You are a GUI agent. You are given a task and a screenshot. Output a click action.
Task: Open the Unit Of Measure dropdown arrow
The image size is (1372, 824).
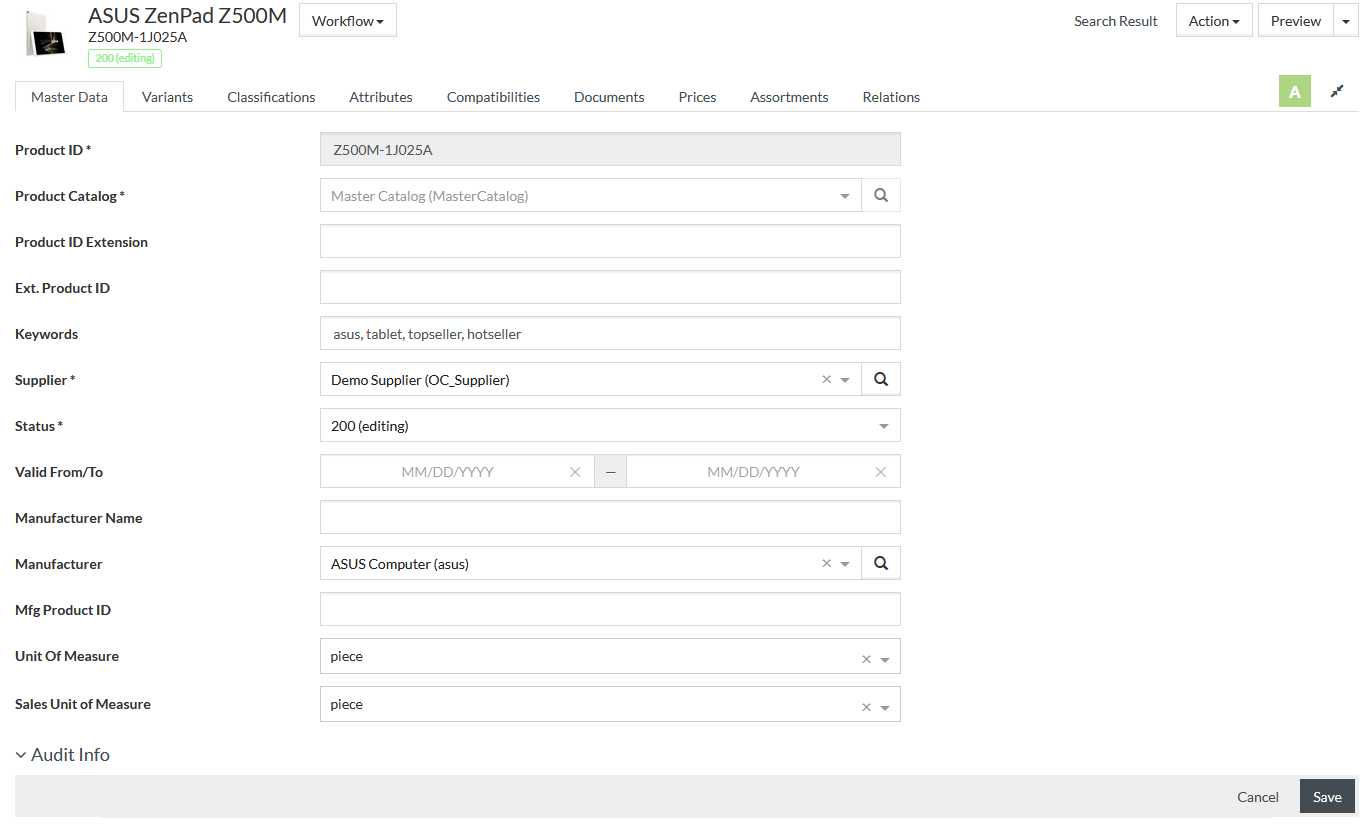[x=885, y=659]
